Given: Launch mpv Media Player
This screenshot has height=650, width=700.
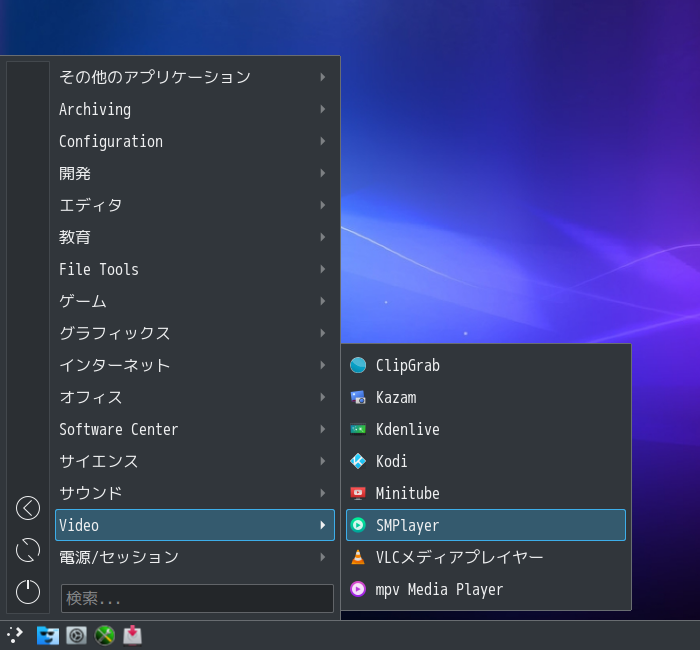Looking at the screenshot, I should (x=486, y=589).
